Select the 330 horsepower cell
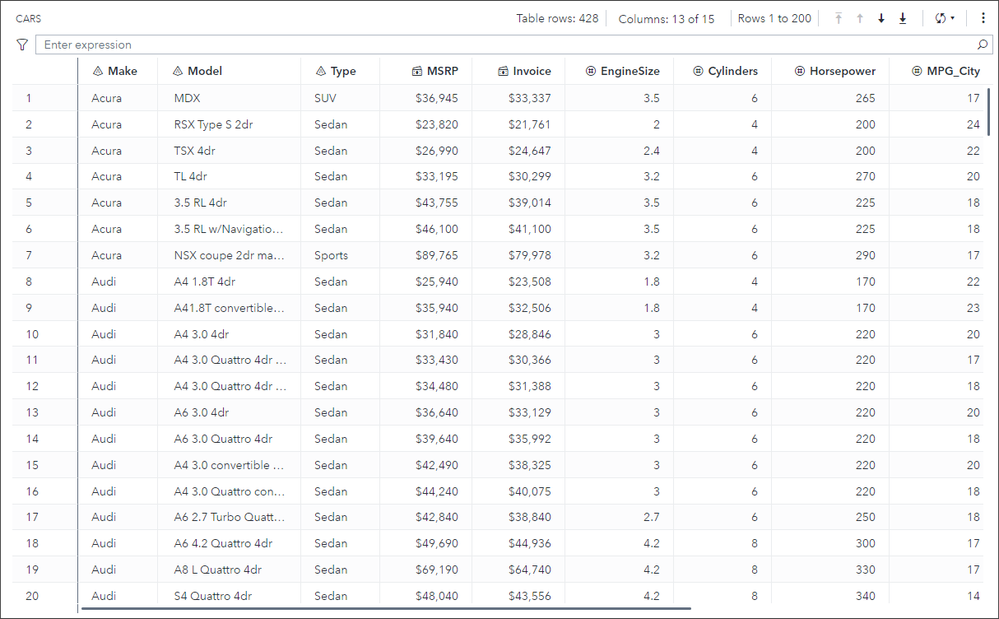Screen dimensions: 999x619 (x=830, y=569)
